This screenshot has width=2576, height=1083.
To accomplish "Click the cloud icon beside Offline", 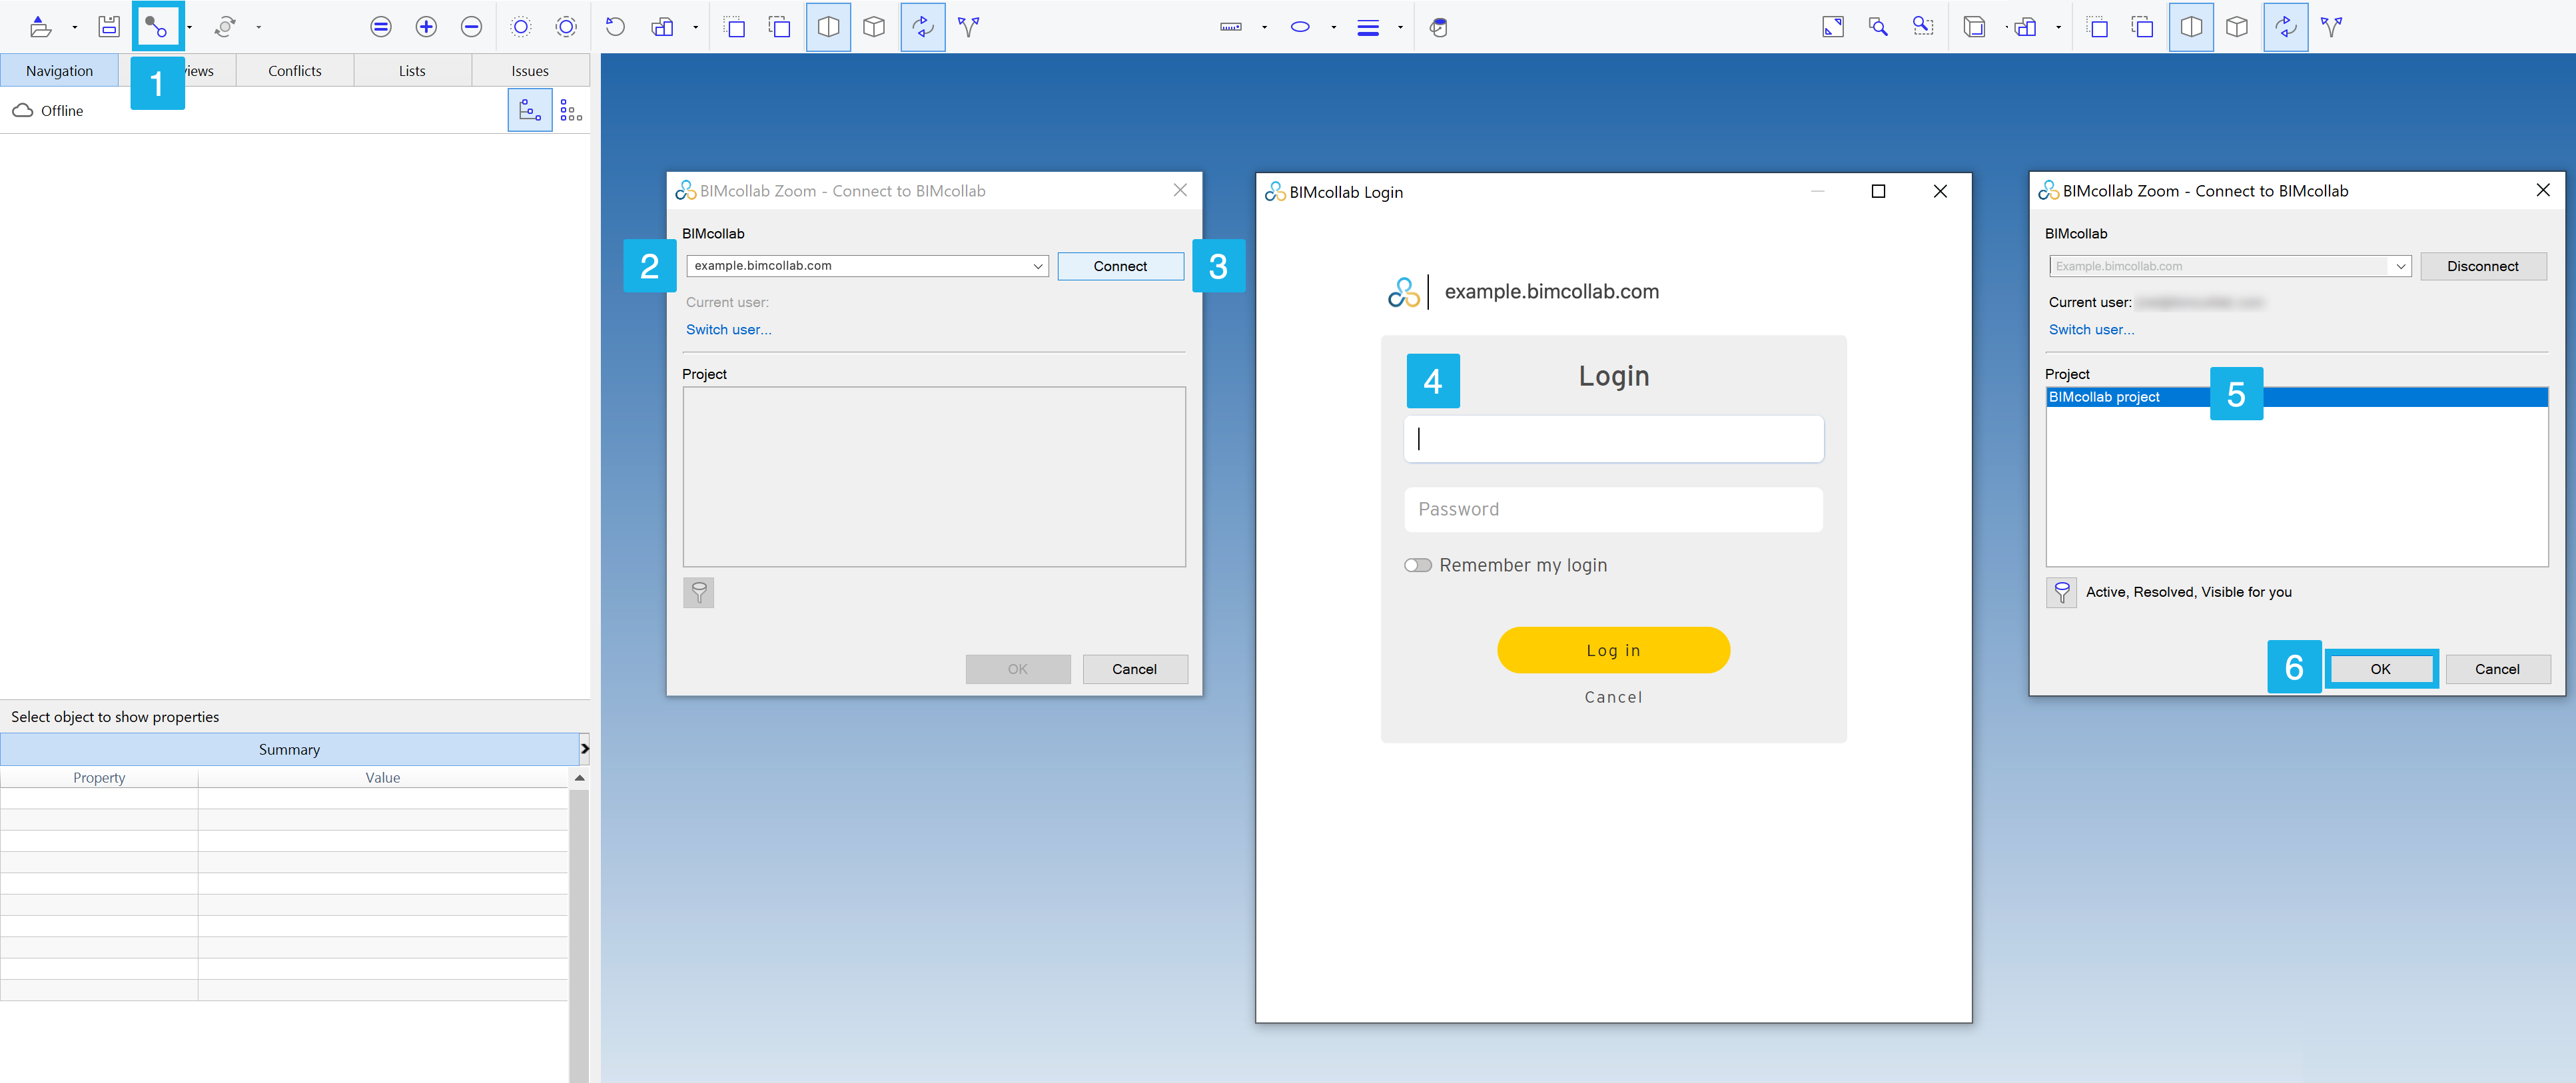I will (x=22, y=110).
